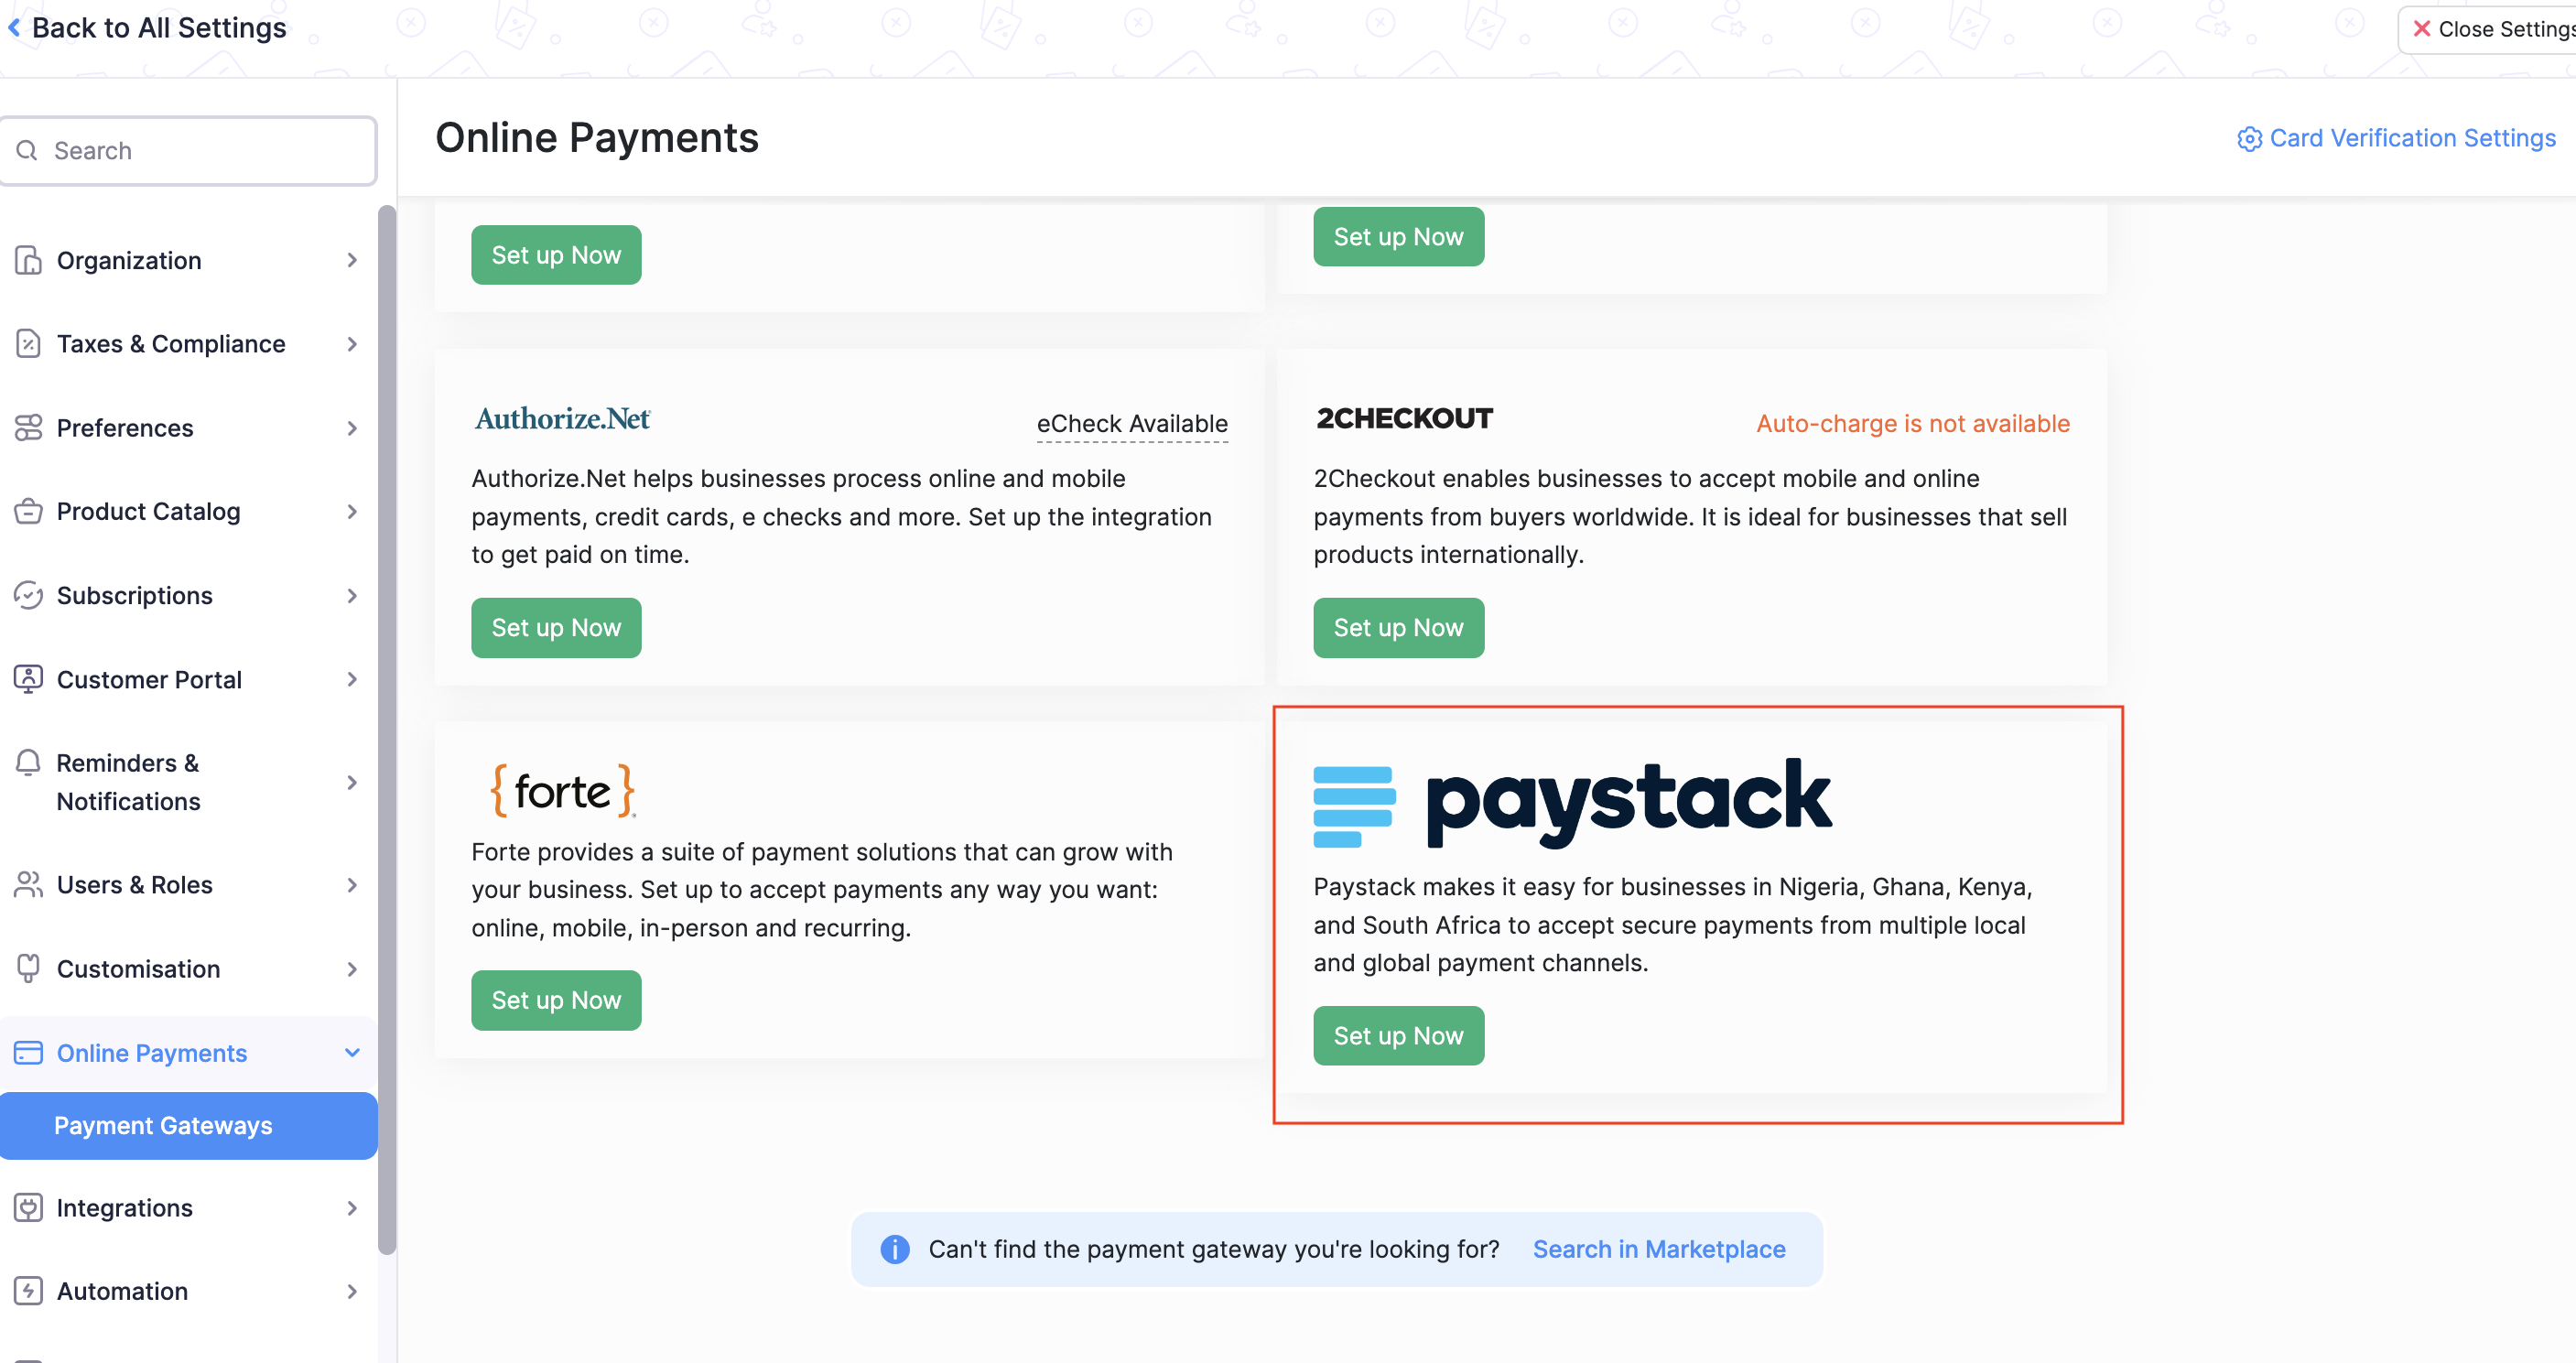
Task: Set up Paystack gateway now
Action: coord(1398,1036)
